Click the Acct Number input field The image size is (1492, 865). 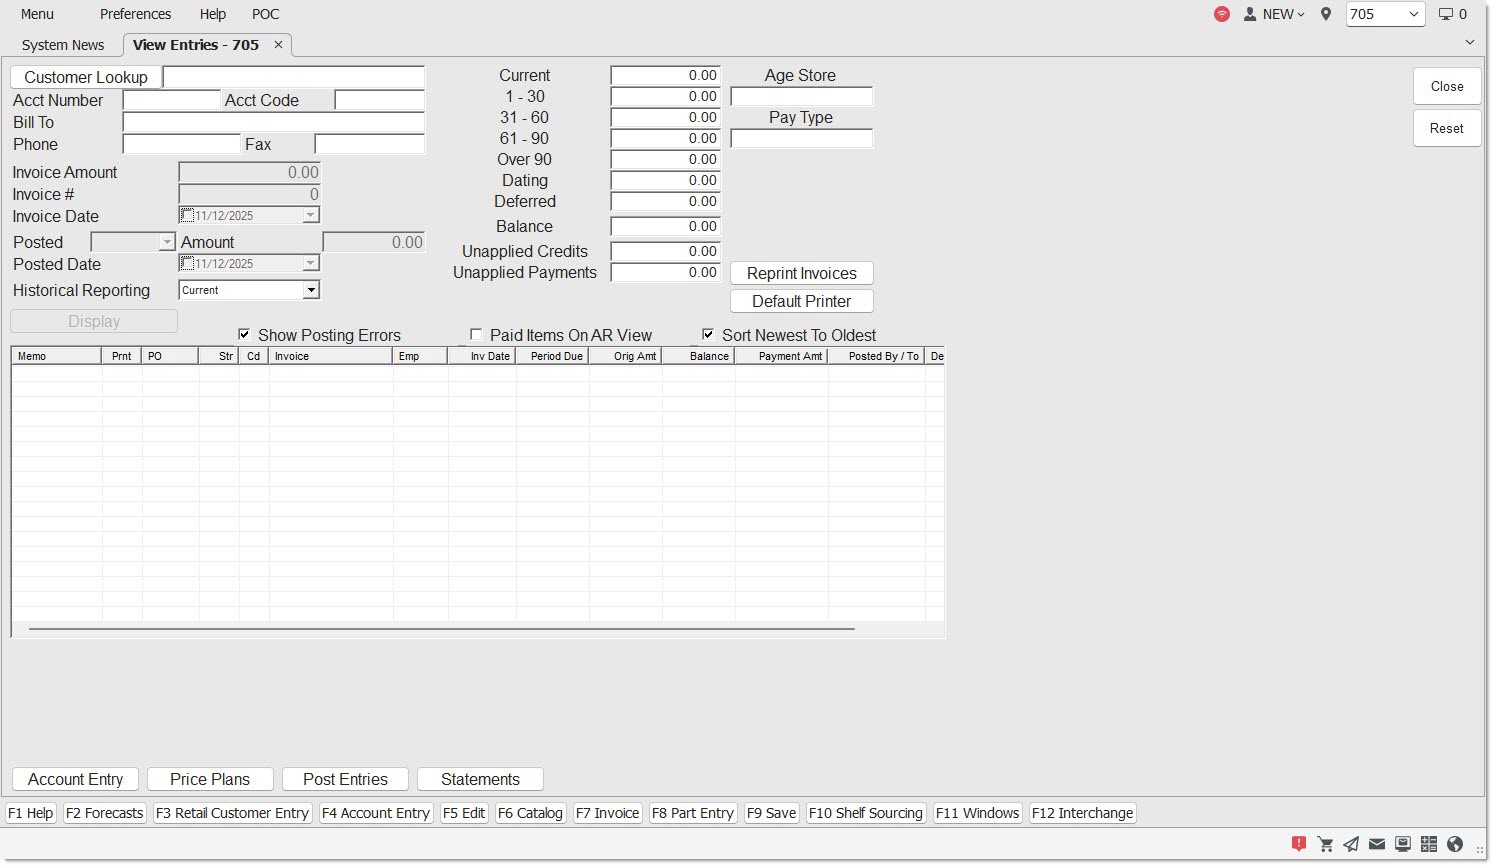pyautogui.click(x=171, y=100)
